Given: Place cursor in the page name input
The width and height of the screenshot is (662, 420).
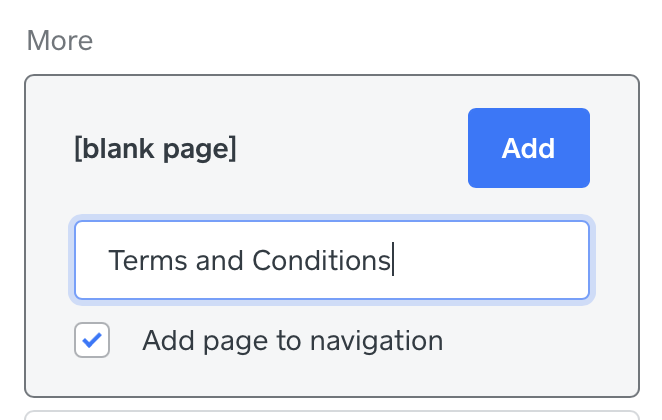Looking at the screenshot, I should [x=331, y=261].
